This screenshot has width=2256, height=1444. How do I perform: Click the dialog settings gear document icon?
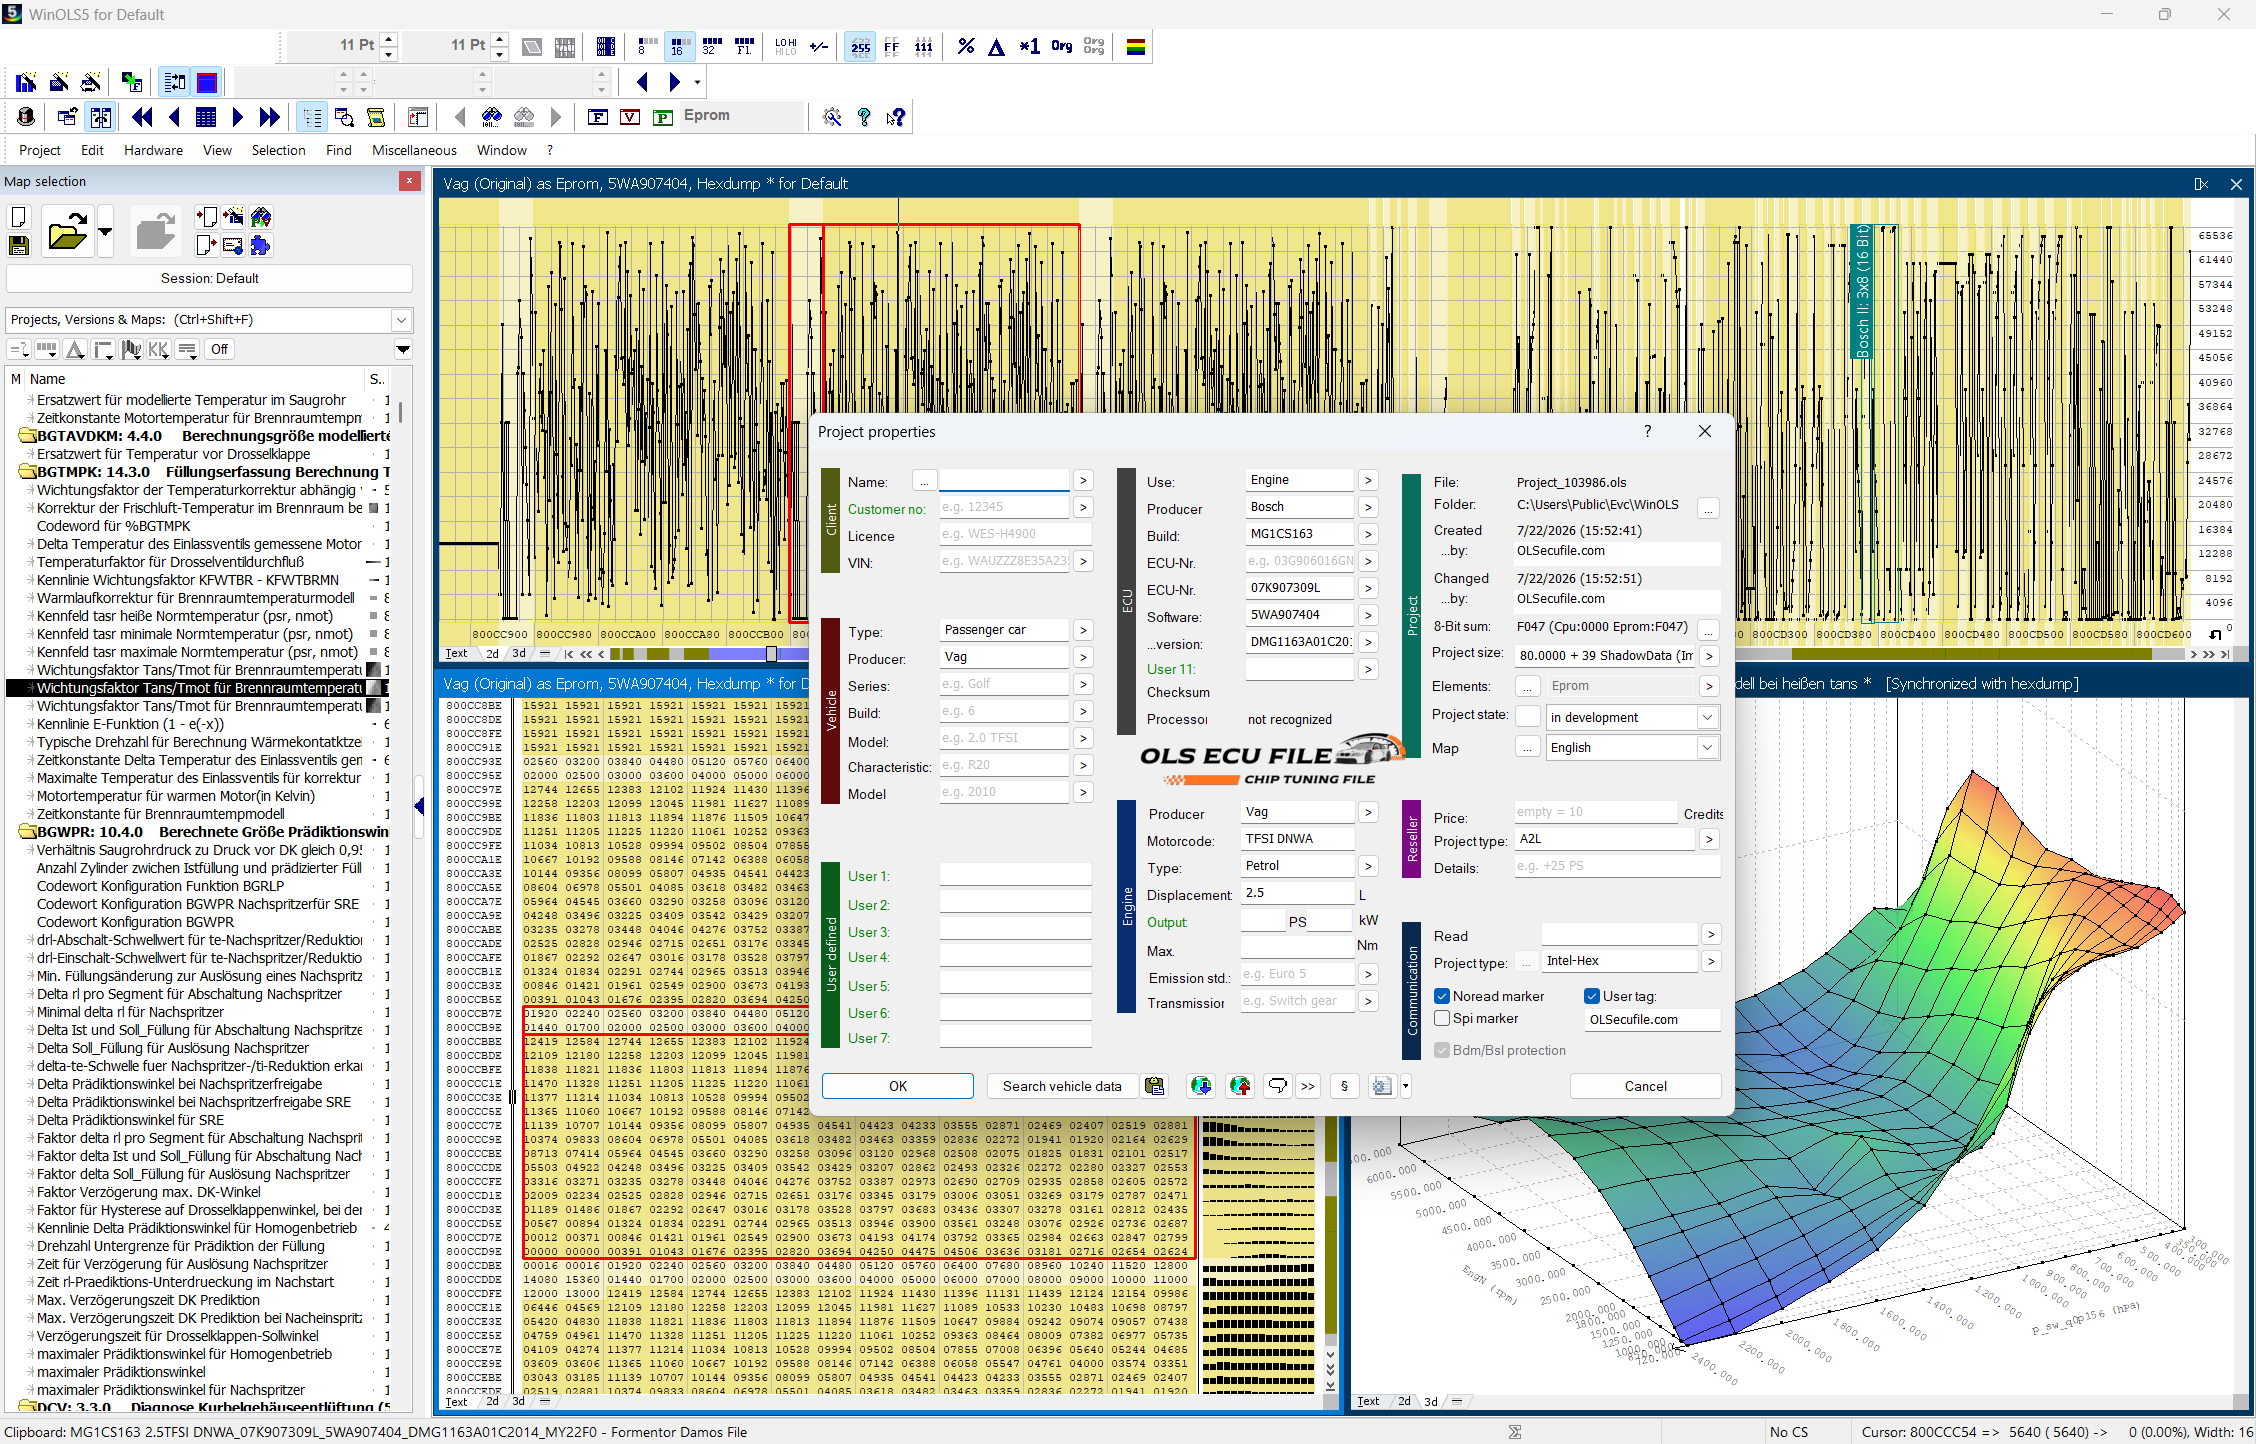1382,1086
